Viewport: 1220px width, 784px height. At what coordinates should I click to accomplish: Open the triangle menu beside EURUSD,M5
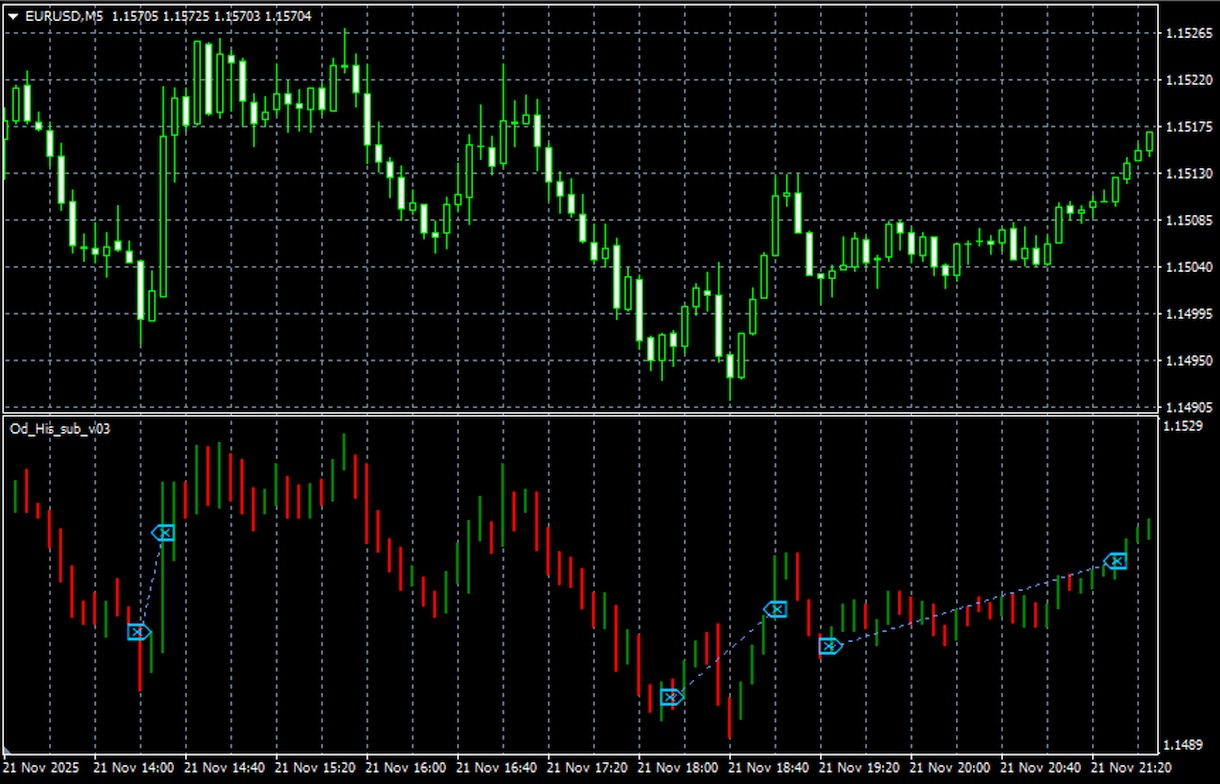click(x=12, y=15)
